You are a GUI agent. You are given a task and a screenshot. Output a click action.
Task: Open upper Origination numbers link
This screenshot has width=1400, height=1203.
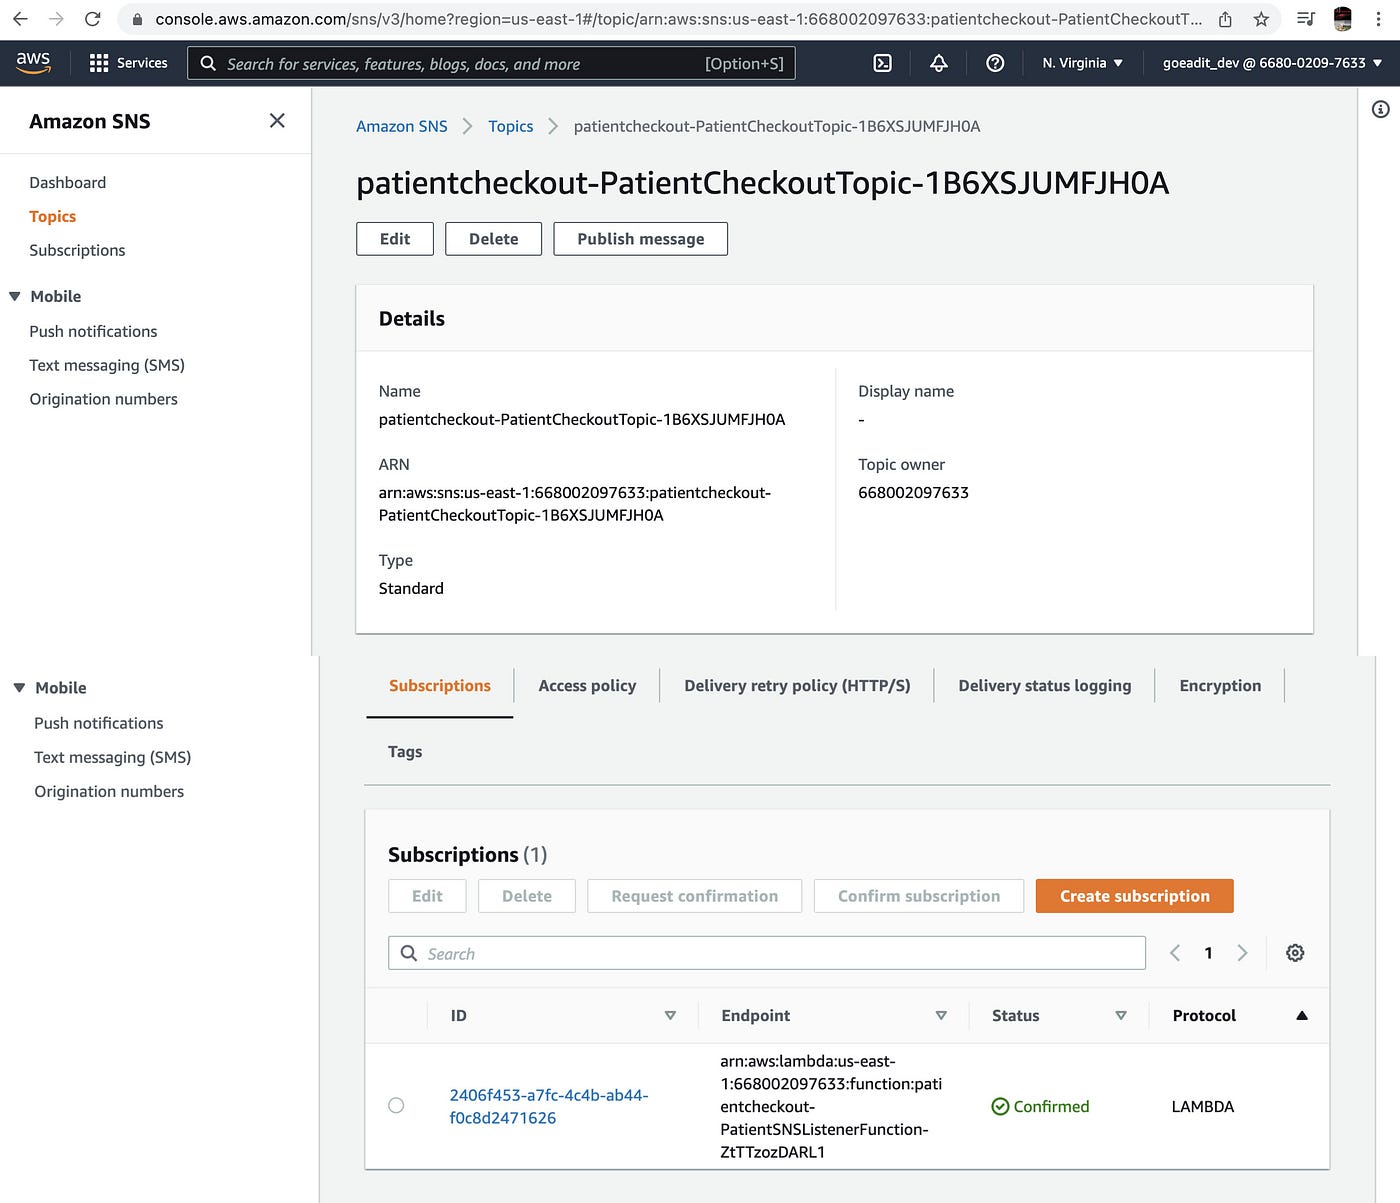click(x=104, y=399)
